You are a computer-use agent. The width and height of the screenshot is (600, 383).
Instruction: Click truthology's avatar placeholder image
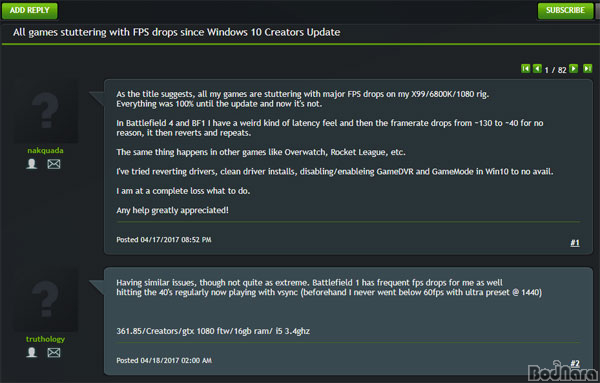[x=46, y=300]
